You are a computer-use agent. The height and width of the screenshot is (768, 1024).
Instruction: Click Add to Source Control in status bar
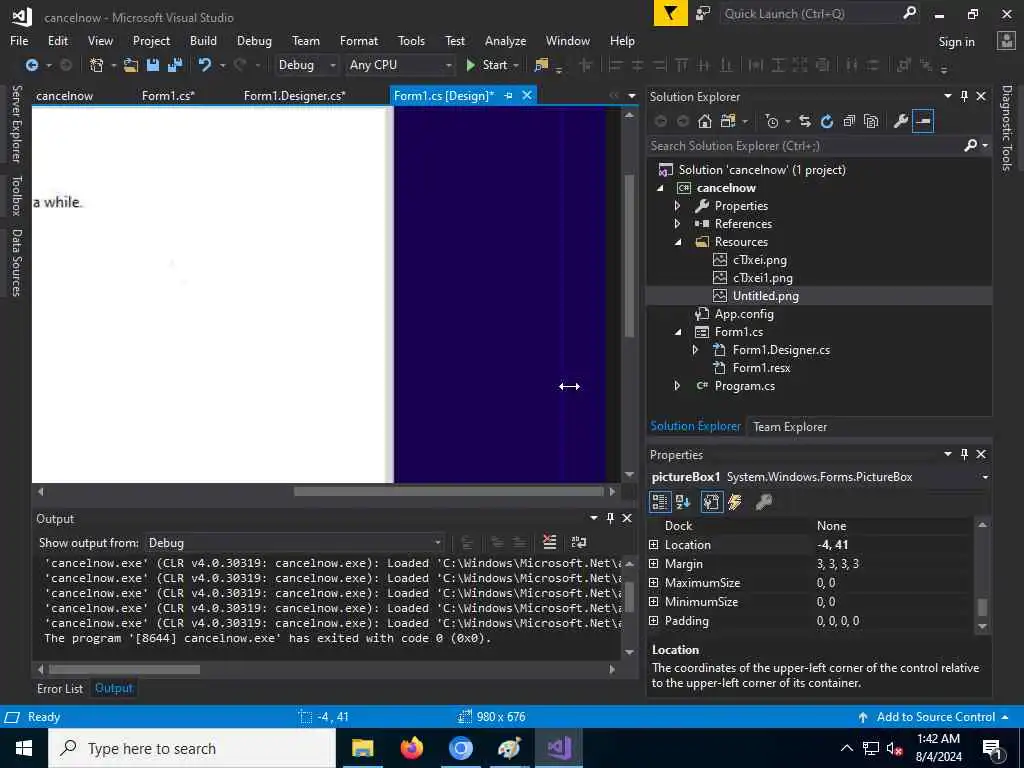point(935,717)
